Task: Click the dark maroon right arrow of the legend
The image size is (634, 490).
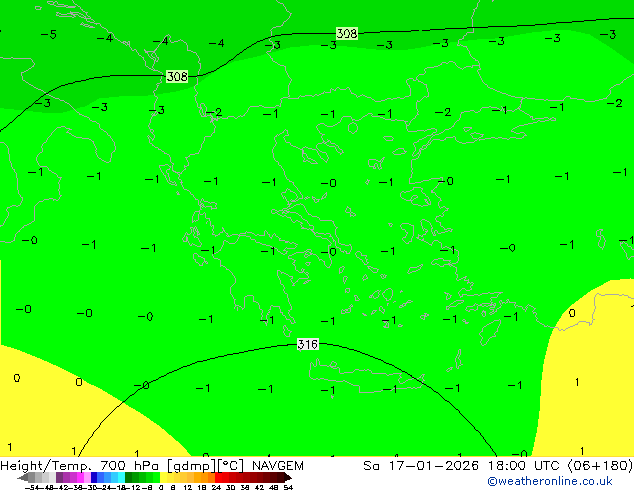Action: (x=288, y=478)
